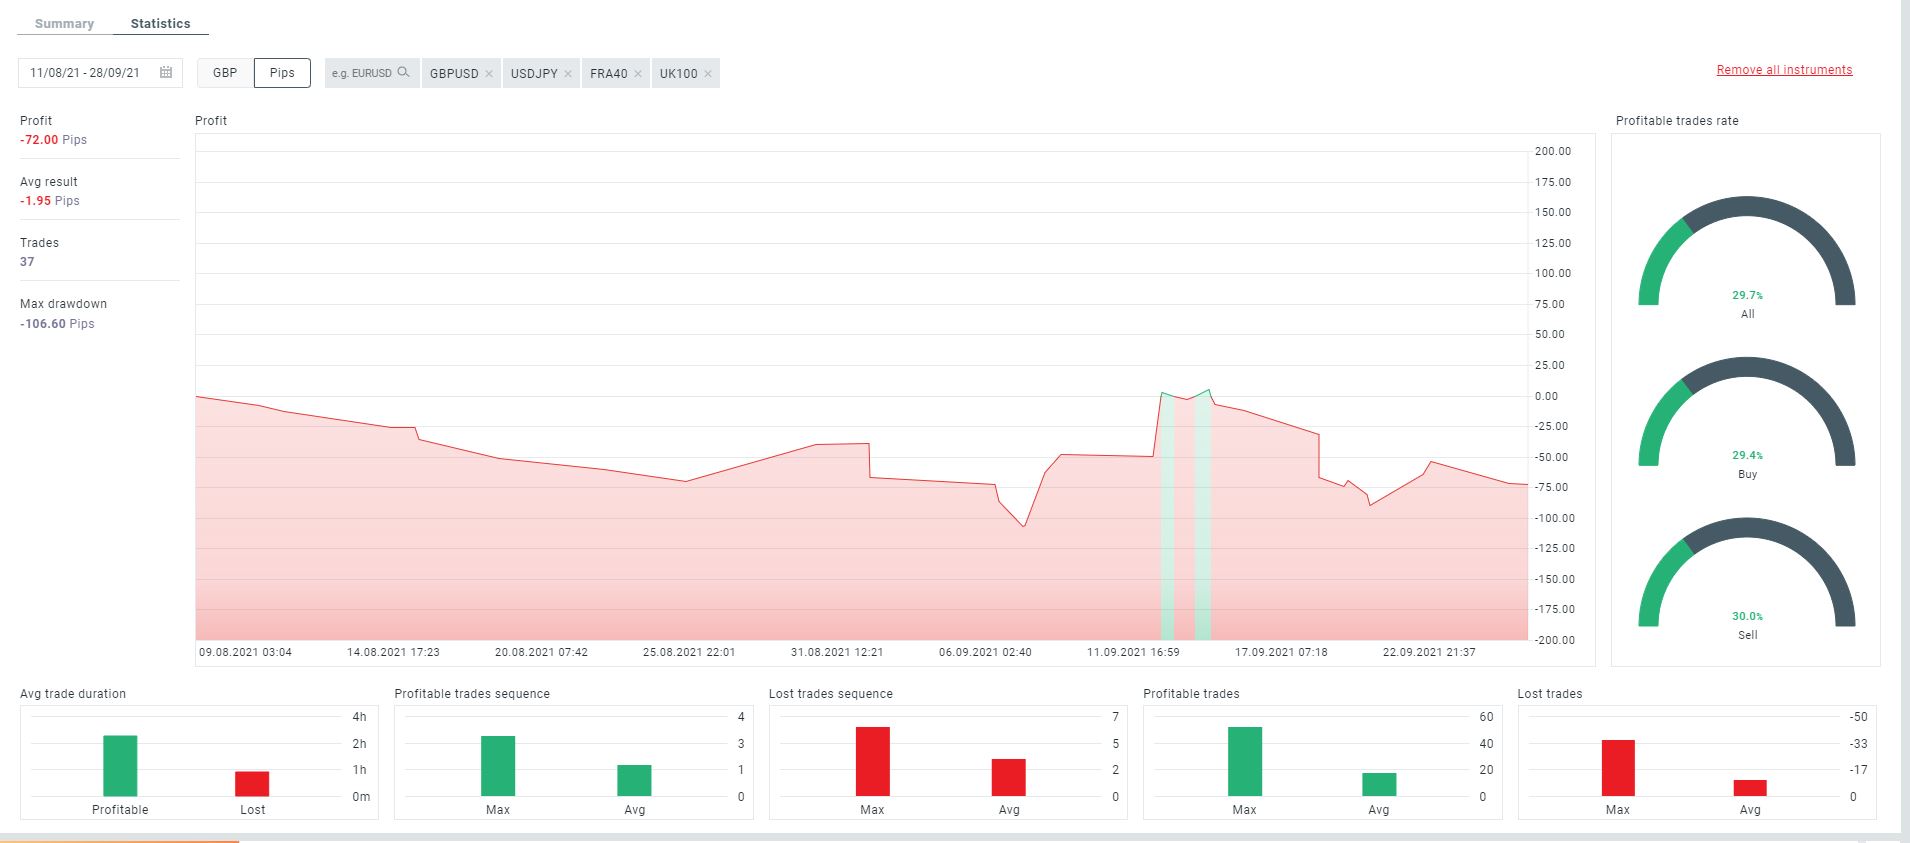Open the Summary tab
1910x843 pixels.
64,23
